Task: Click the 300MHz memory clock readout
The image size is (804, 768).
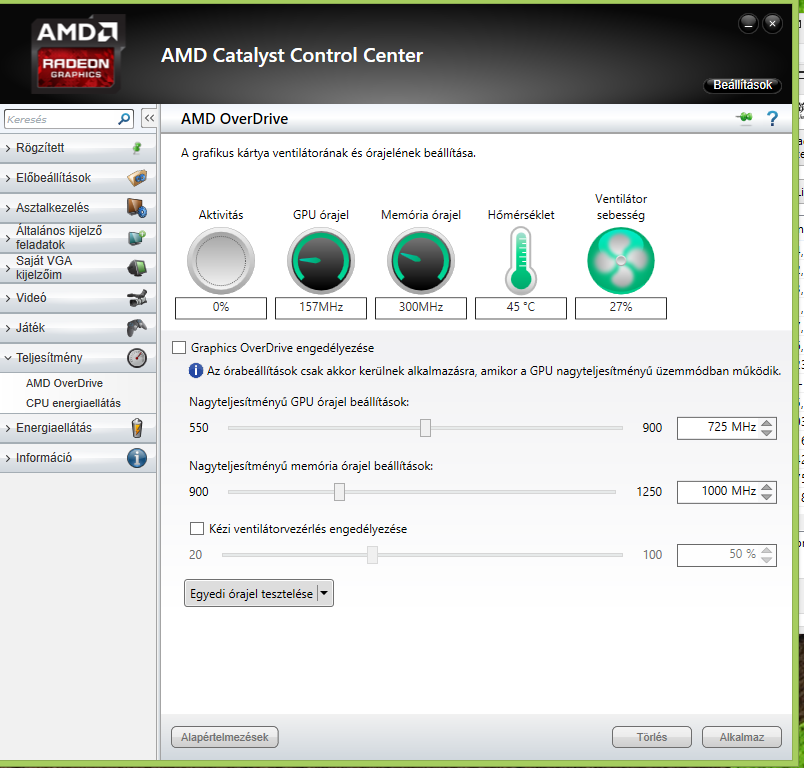Action: pos(421,308)
